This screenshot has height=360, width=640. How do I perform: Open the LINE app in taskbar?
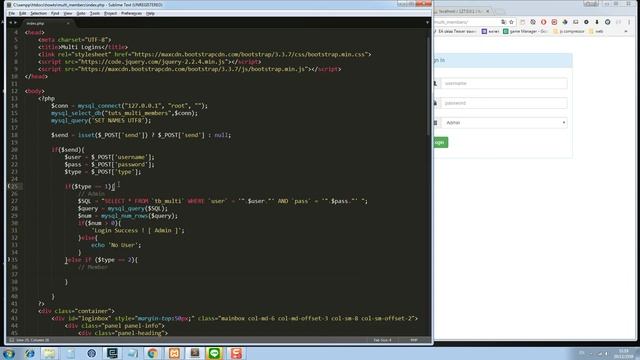click(215, 353)
